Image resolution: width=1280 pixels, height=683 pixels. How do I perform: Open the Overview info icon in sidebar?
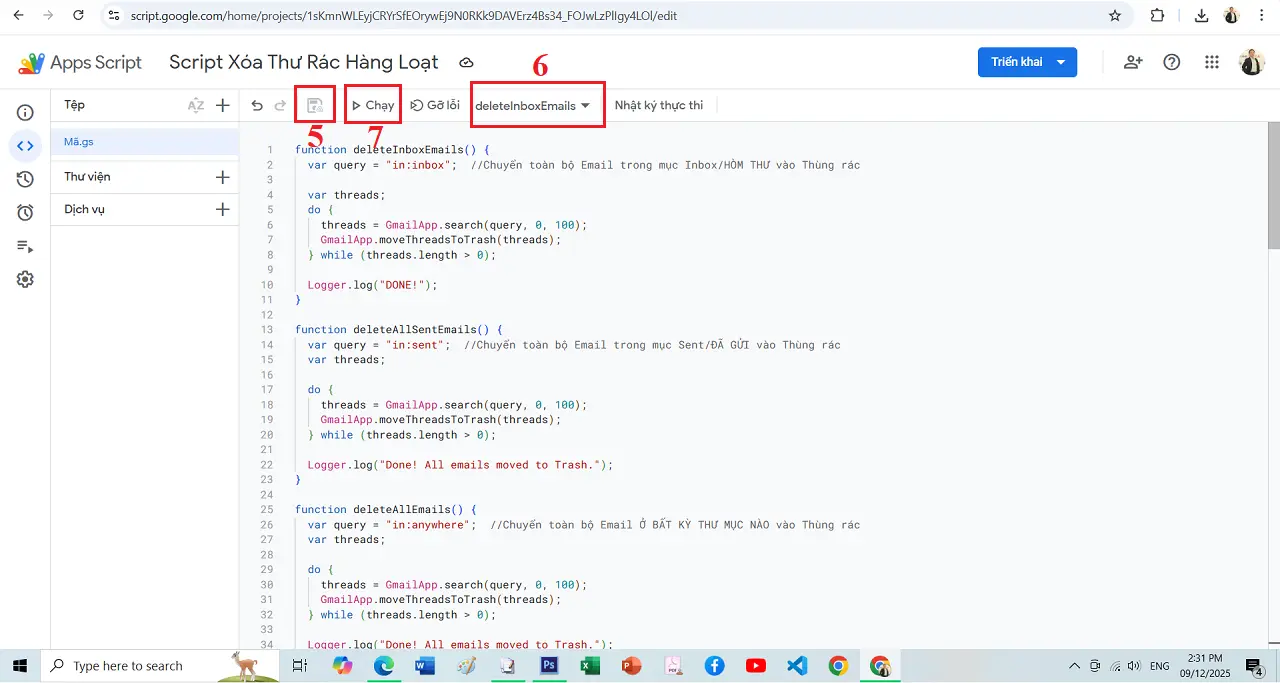25,112
